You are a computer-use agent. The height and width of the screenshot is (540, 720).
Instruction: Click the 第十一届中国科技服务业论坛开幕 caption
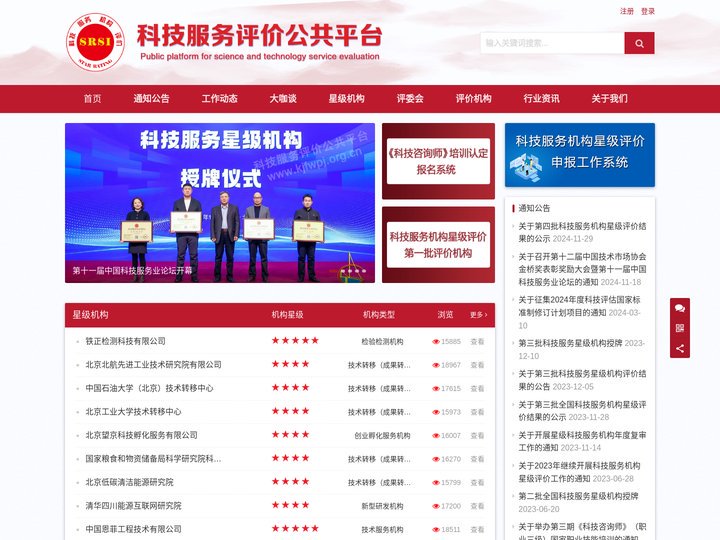point(132,270)
